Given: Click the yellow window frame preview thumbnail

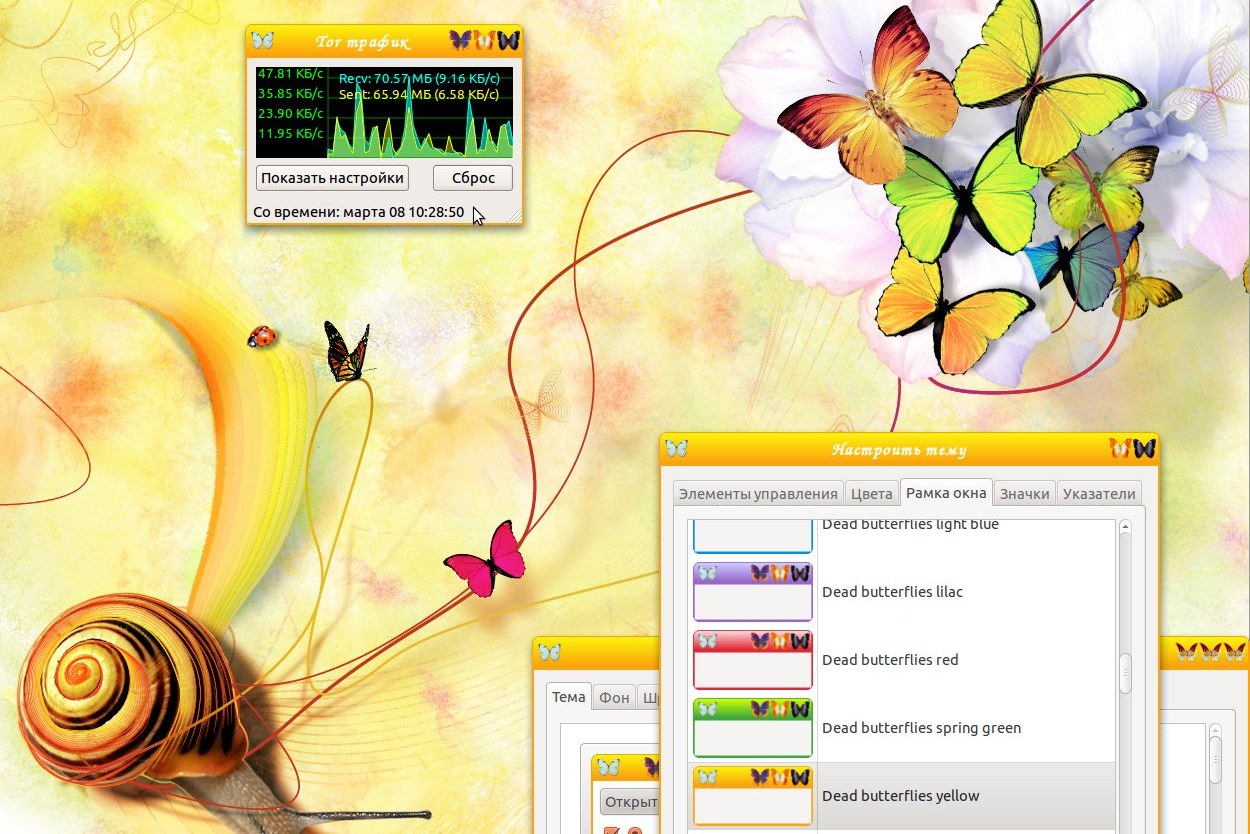Looking at the screenshot, I should pos(753,796).
